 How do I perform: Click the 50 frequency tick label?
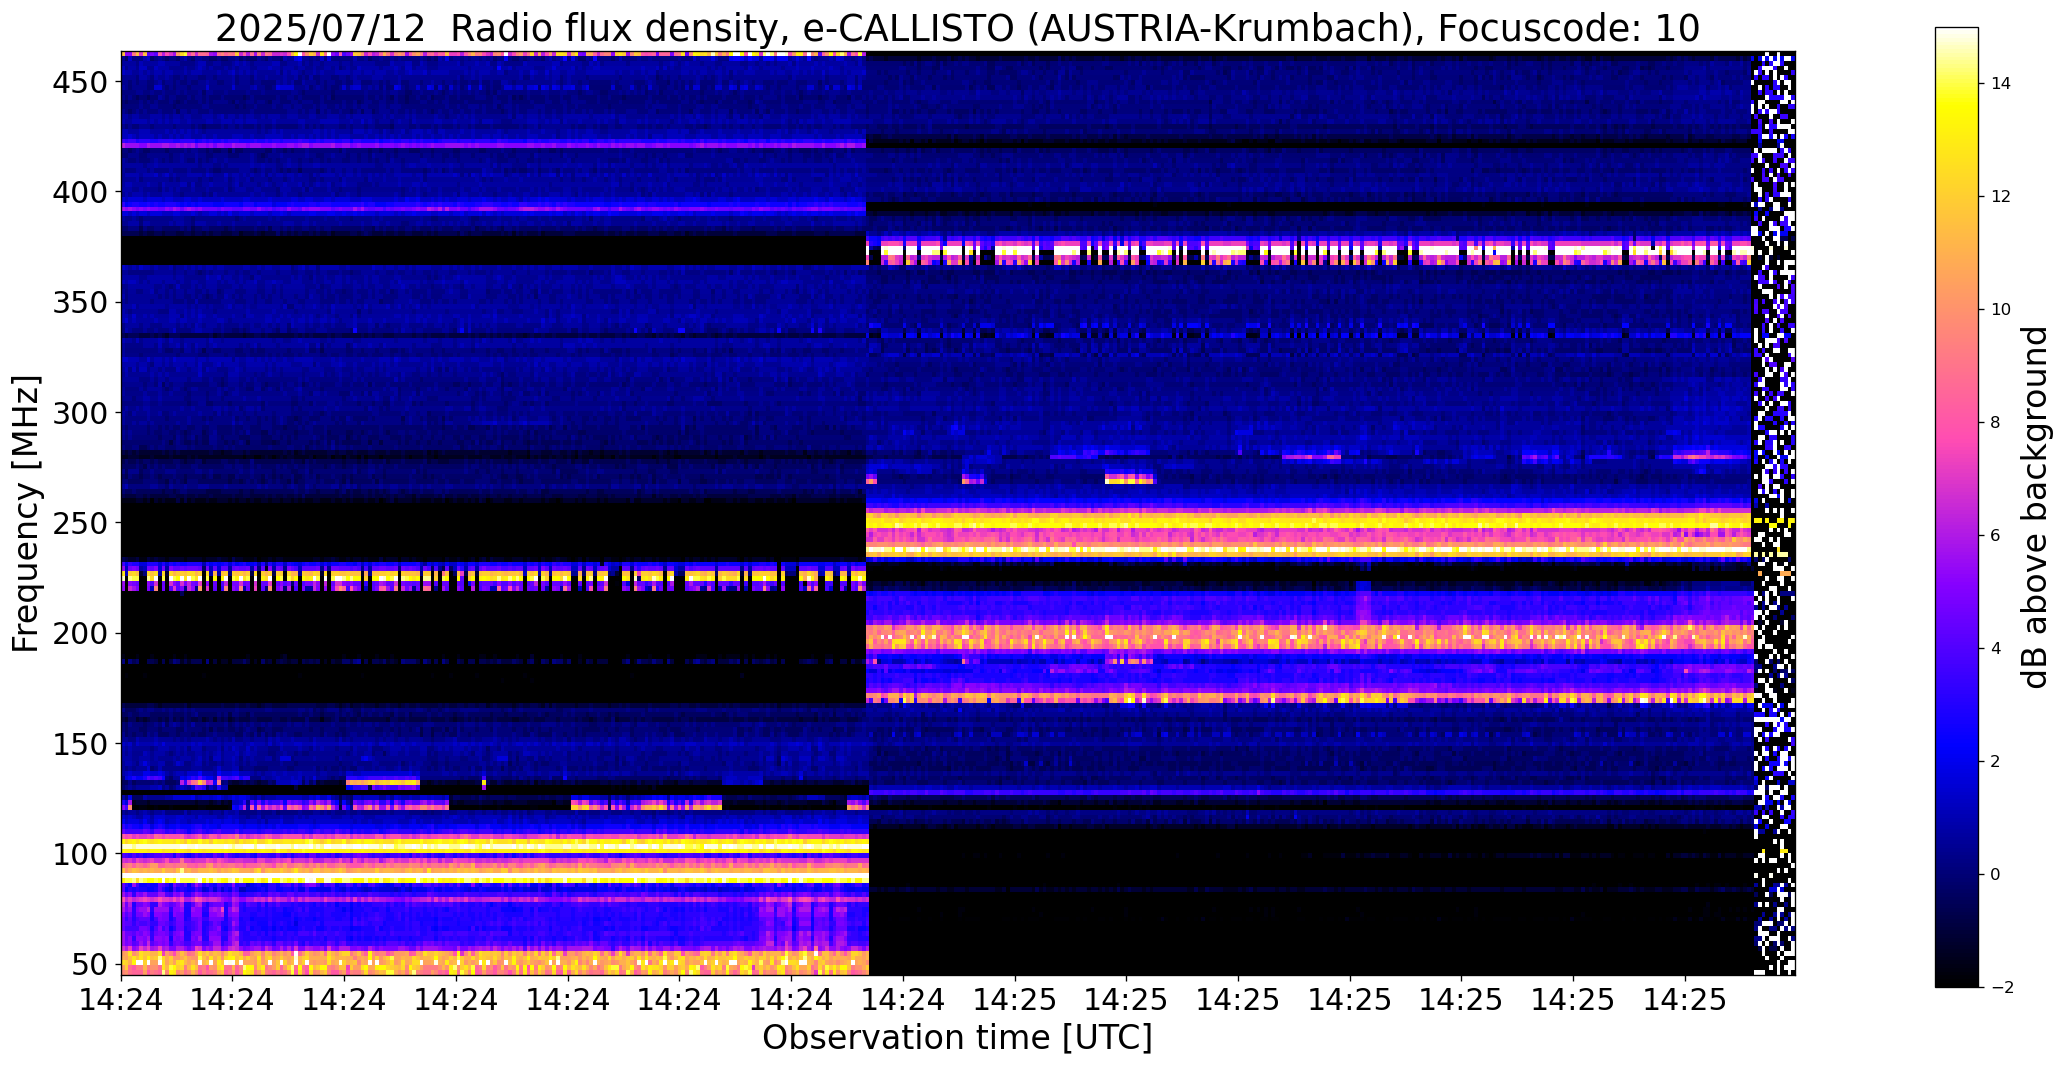[88, 964]
